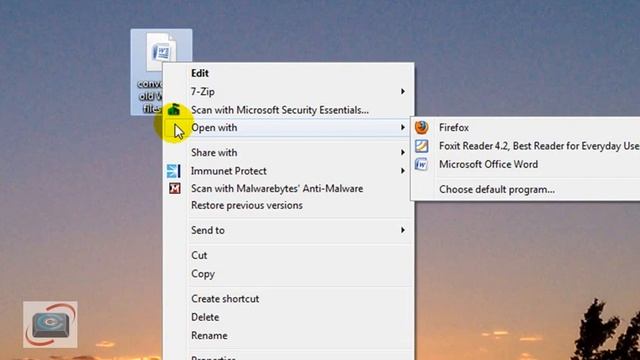The image size is (640, 360).
Task: Click the Foxit Reader icon
Action: coord(421,146)
